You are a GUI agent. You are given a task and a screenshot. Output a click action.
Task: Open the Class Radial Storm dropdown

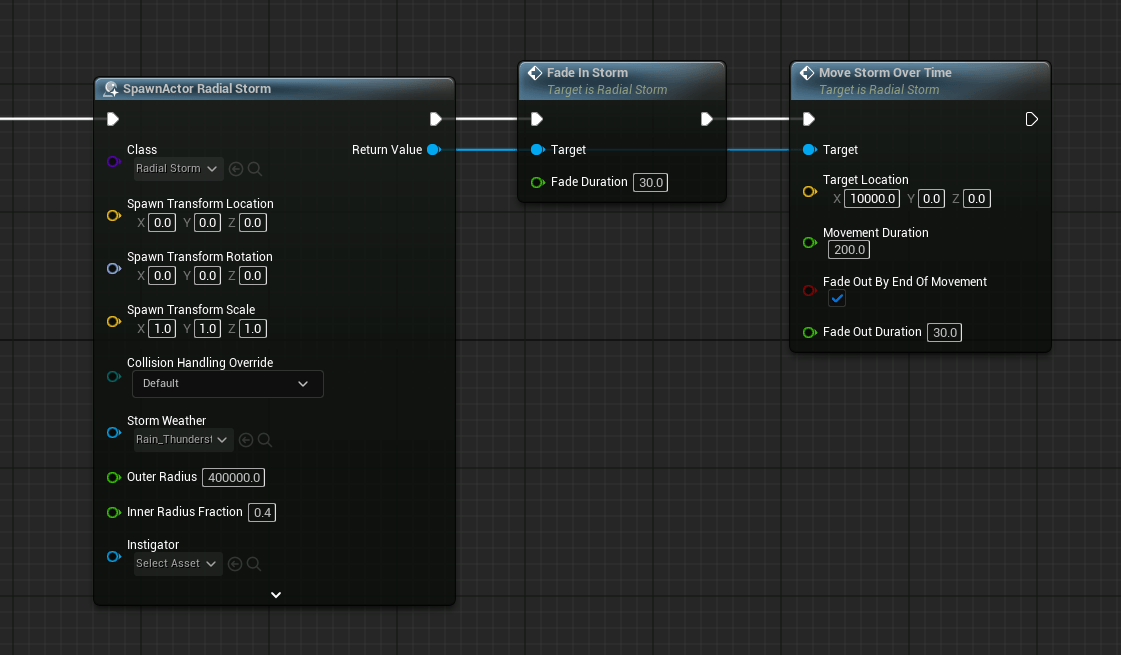177,169
